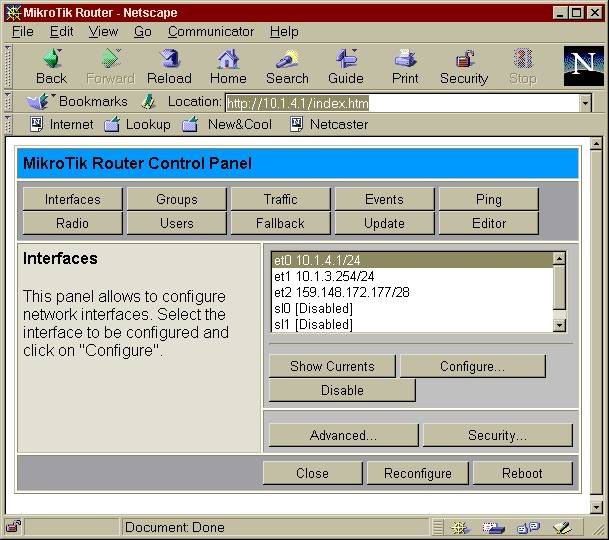Open the Help menu
The width and height of the screenshot is (609, 540).
[x=284, y=31]
